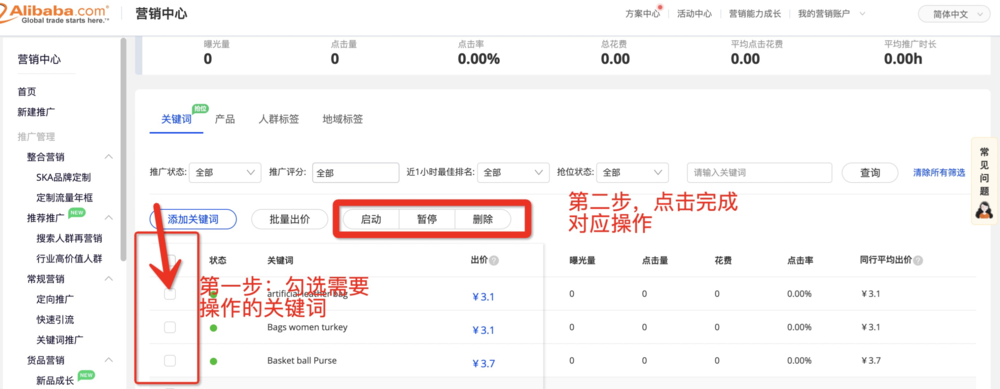1000x389 pixels.
Task: Click the 抢位 badge on 关键词 tab
Action: tap(200, 109)
